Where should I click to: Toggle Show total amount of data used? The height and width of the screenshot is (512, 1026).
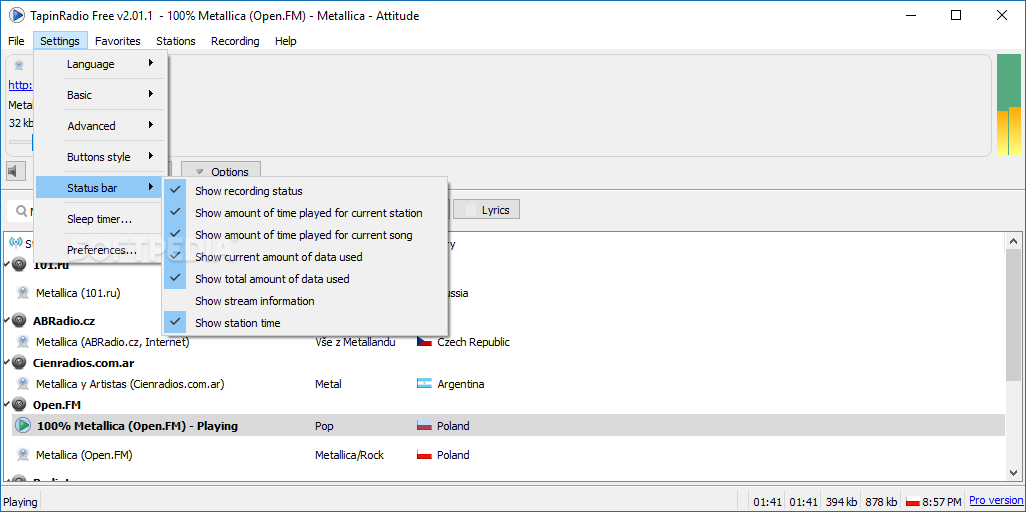[x=305, y=278]
